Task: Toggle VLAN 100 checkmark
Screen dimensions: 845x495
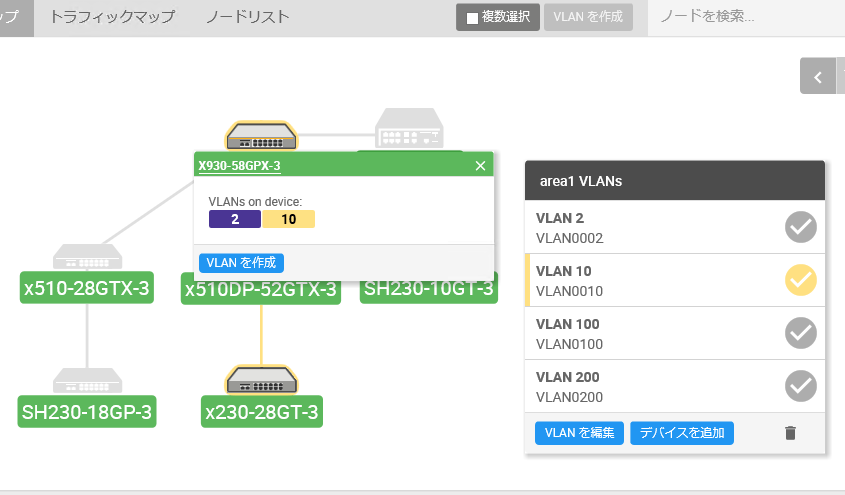Action: click(800, 333)
